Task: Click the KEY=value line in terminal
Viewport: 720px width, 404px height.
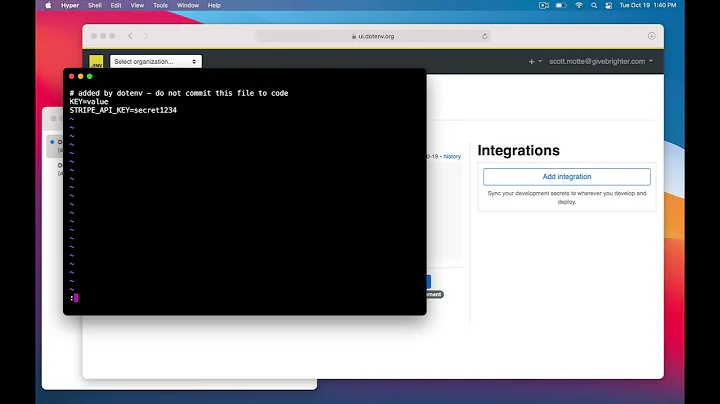Action: click(x=89, y=102)
